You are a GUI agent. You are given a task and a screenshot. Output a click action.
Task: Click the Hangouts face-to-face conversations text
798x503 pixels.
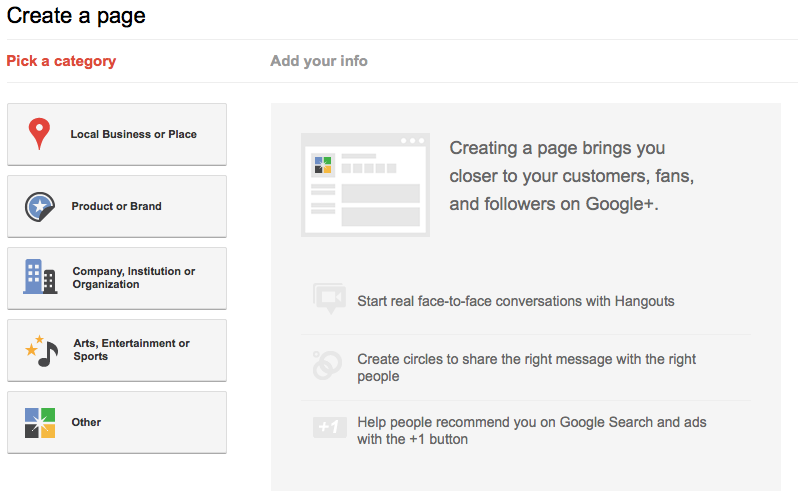(x=515, y=300)
